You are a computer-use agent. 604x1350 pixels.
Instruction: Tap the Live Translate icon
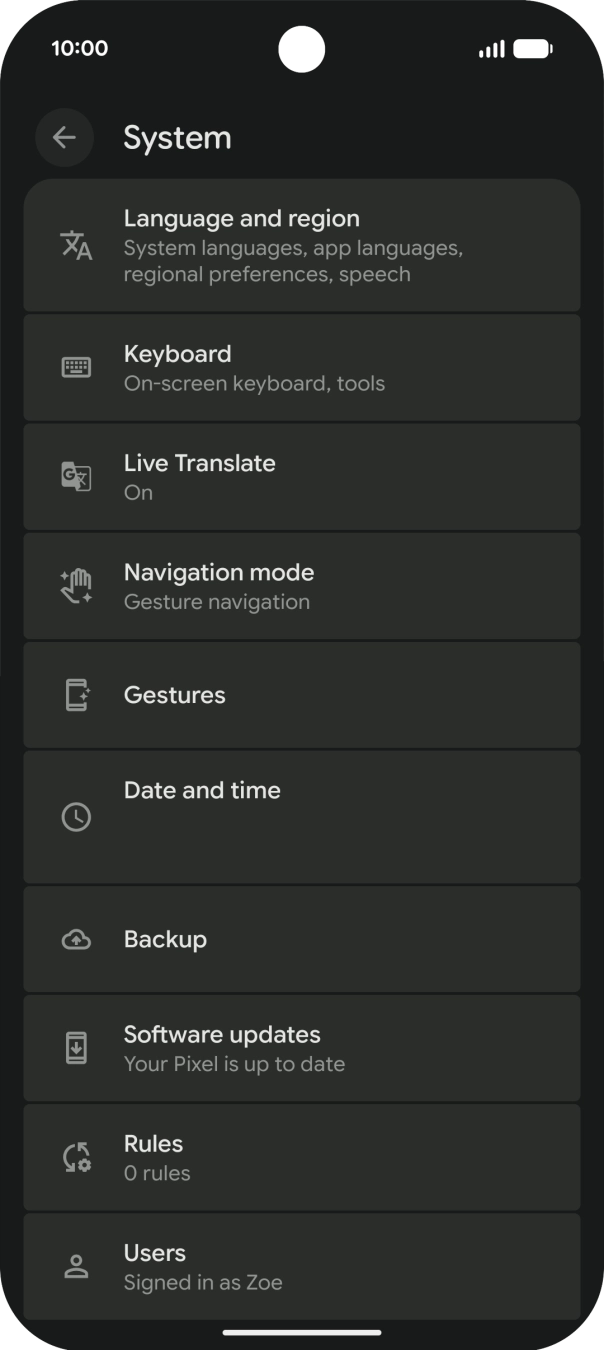pos(76,477)
